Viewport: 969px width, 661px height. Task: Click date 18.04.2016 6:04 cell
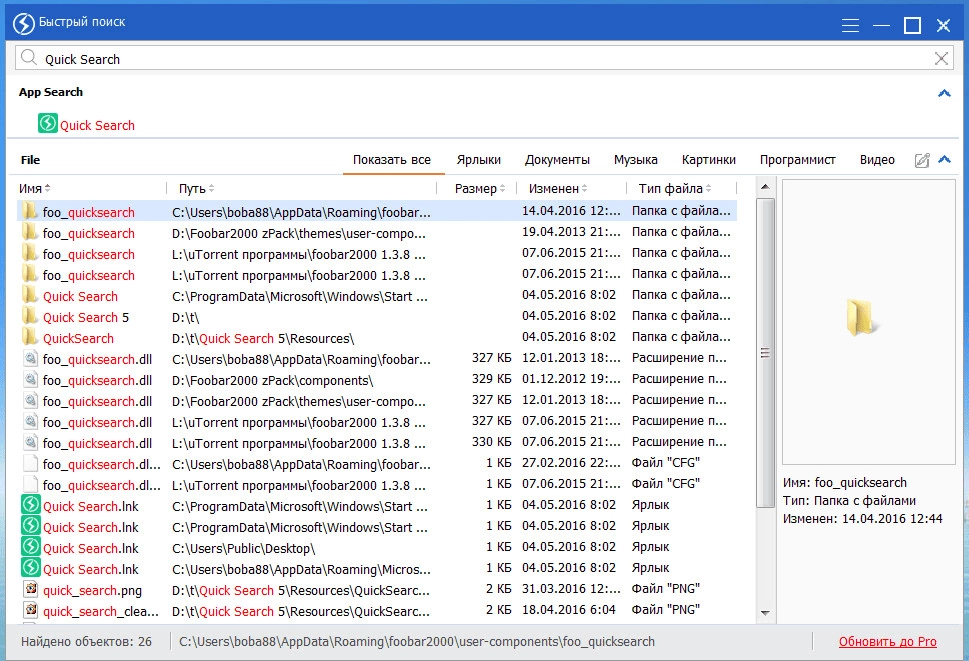(569, 610)
